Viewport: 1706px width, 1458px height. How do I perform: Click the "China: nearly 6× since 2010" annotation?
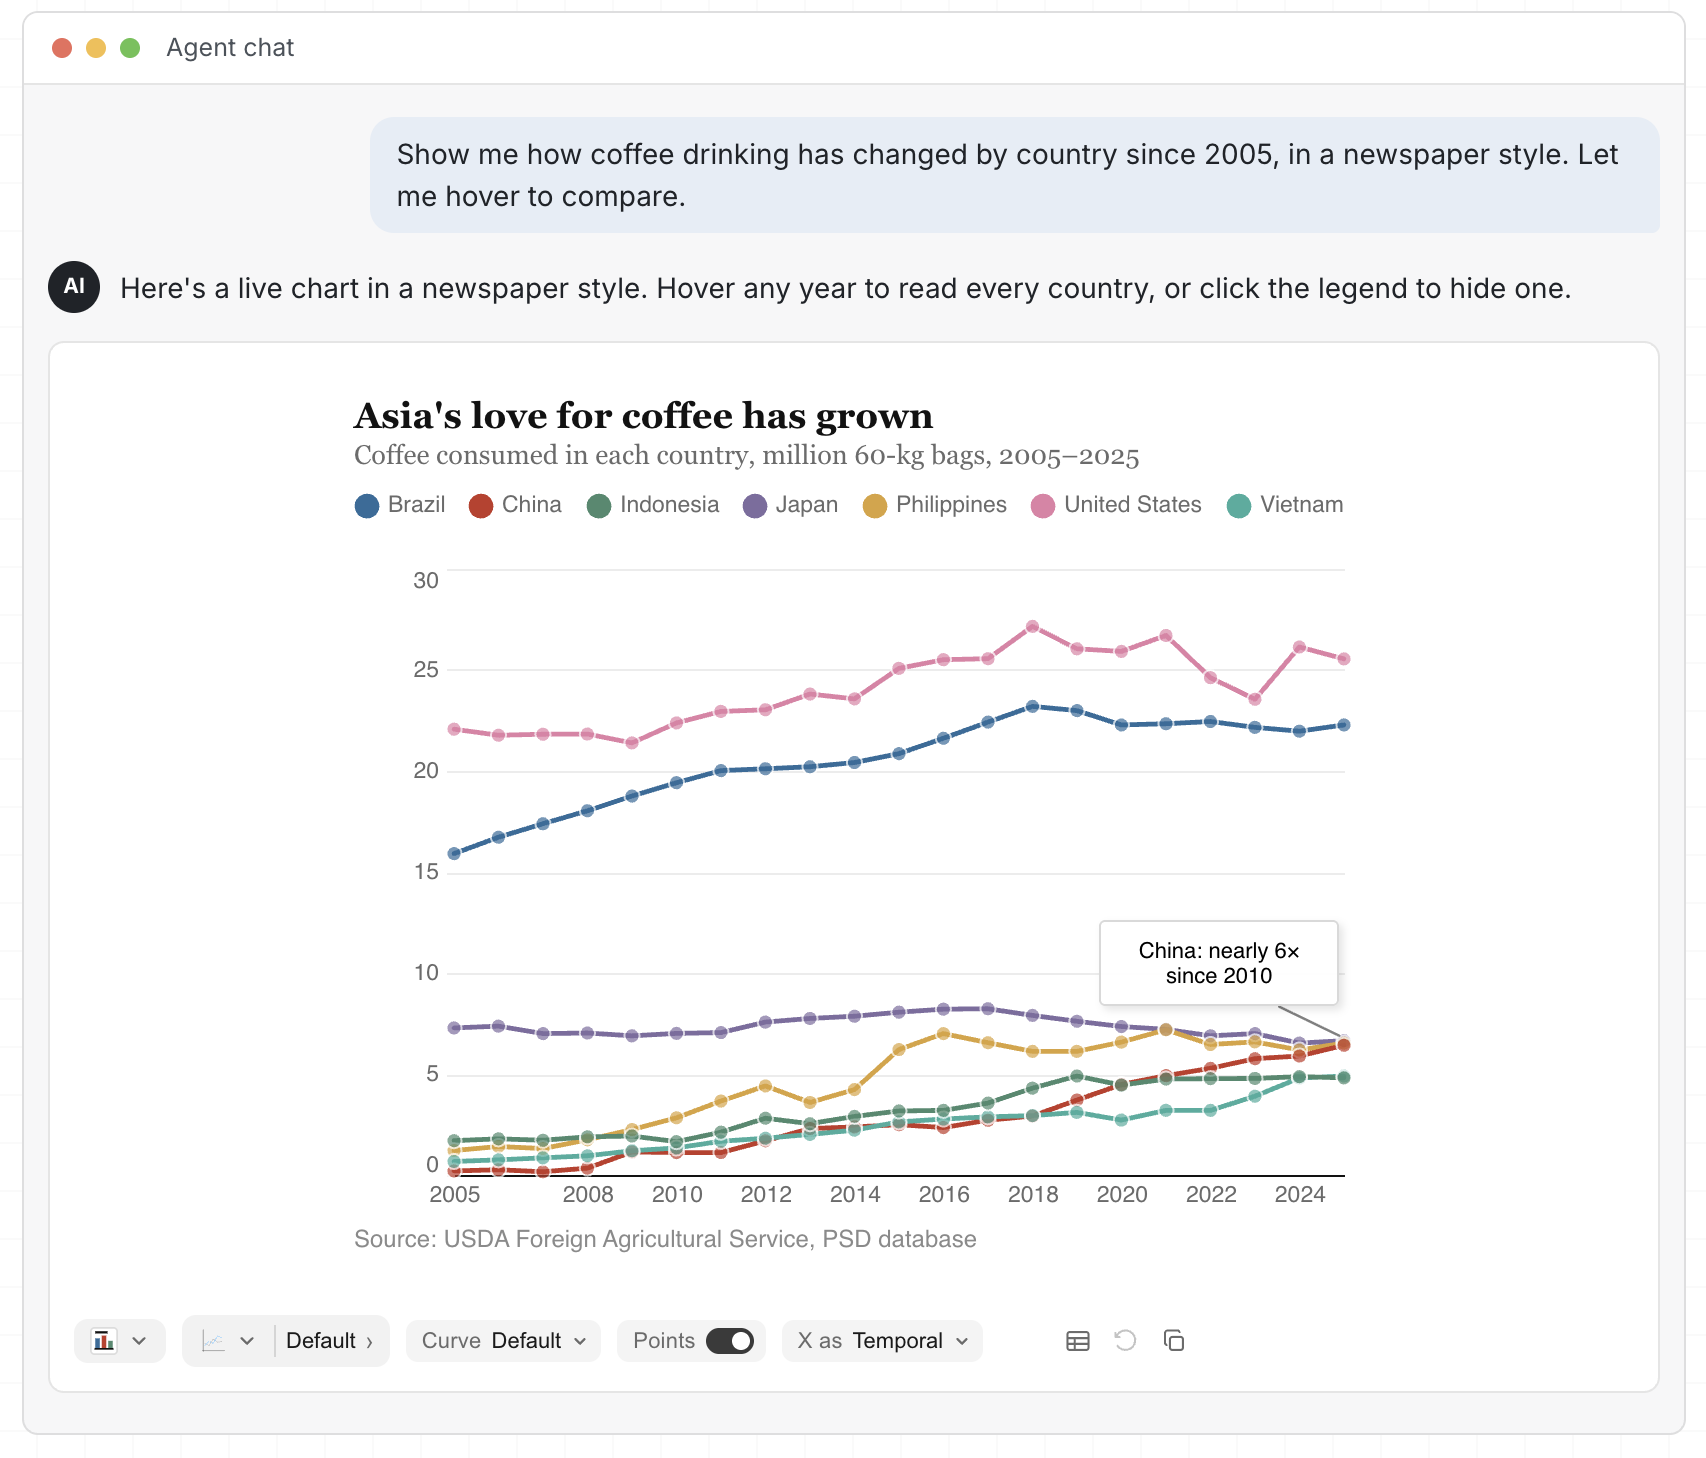1219,963
